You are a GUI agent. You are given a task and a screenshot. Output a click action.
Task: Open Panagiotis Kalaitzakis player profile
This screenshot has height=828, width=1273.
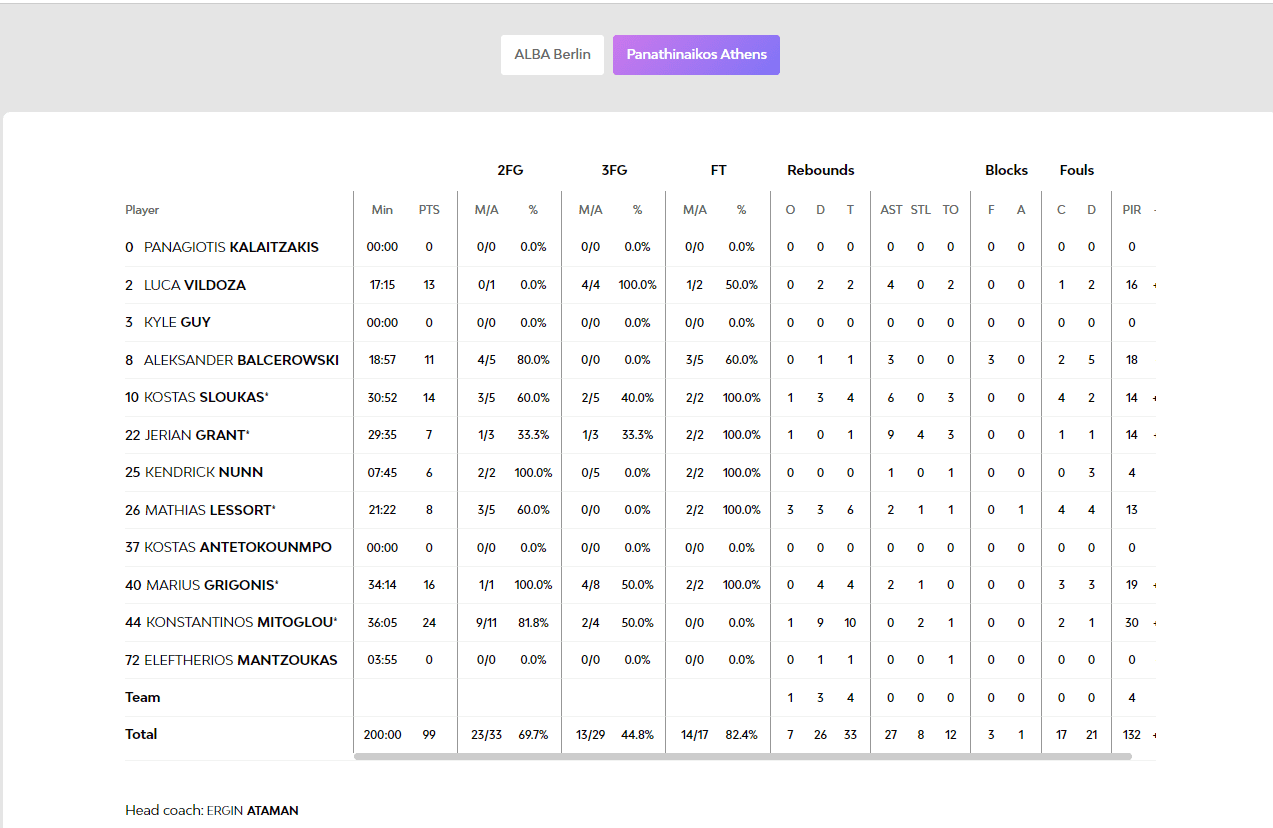[x=231, y=247]
